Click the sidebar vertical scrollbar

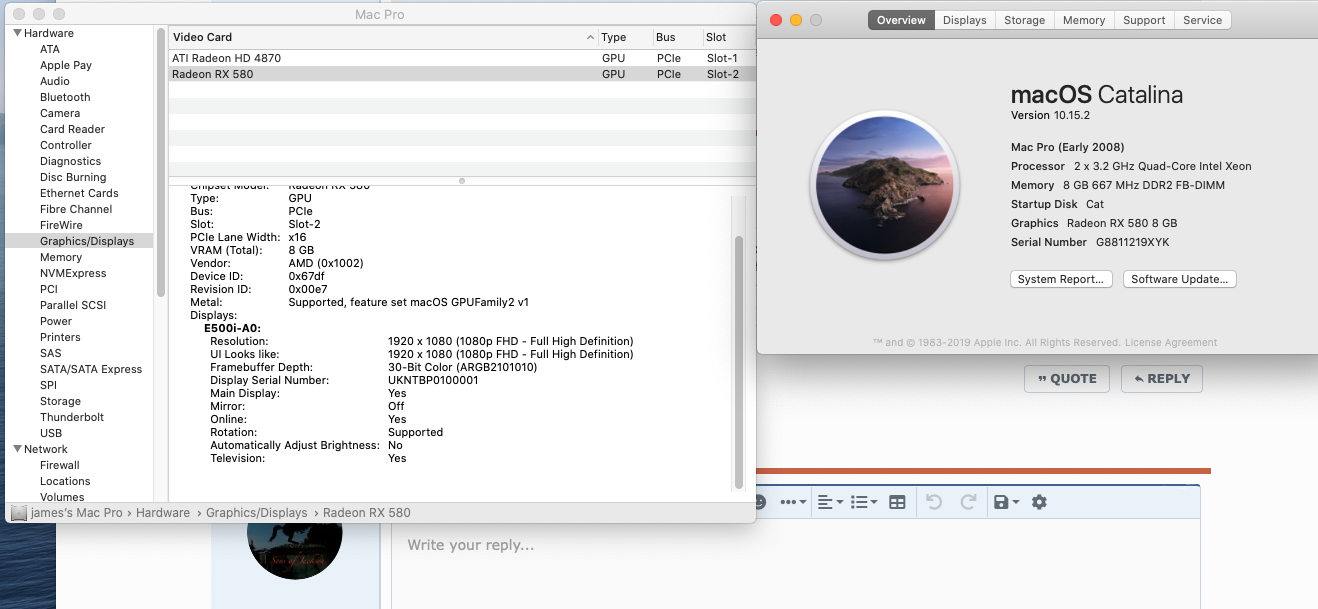160,160
